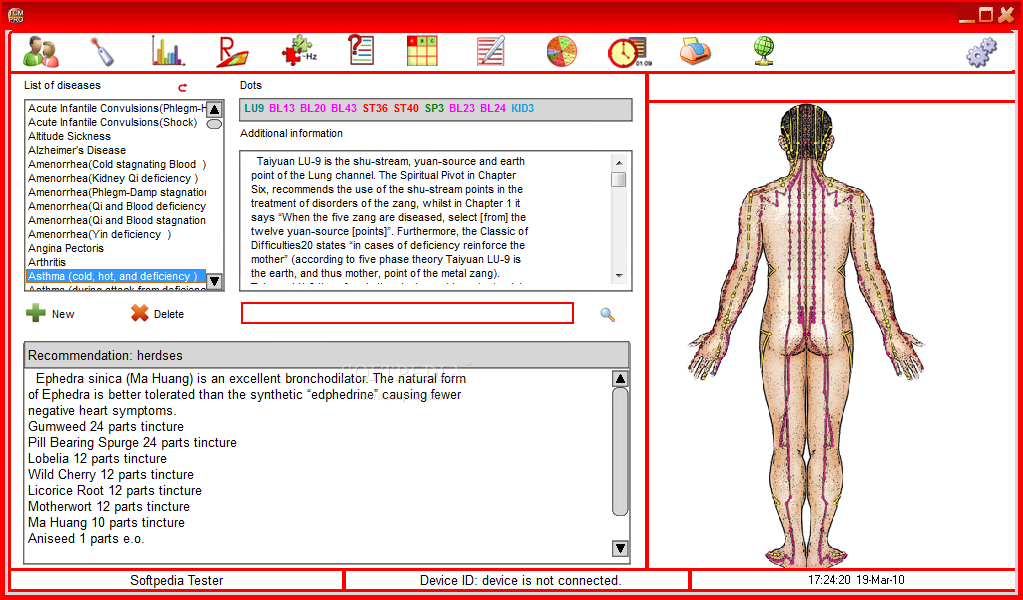Select Amenorrhea(Qi and Blood deficiency) entry
1023x600 pixels.
click(x=116, y=206)
